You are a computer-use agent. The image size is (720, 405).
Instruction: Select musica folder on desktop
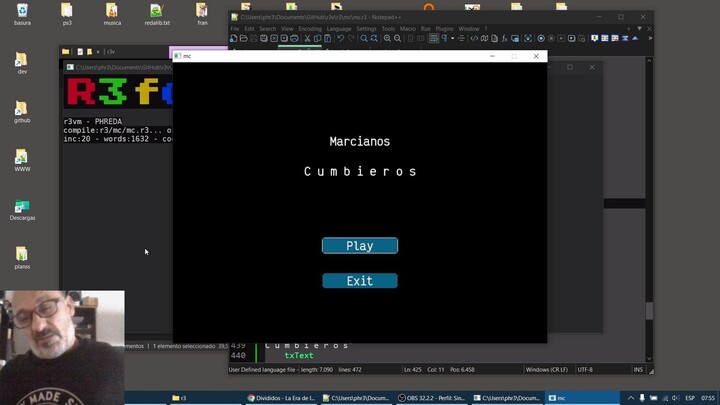point(112,14)
